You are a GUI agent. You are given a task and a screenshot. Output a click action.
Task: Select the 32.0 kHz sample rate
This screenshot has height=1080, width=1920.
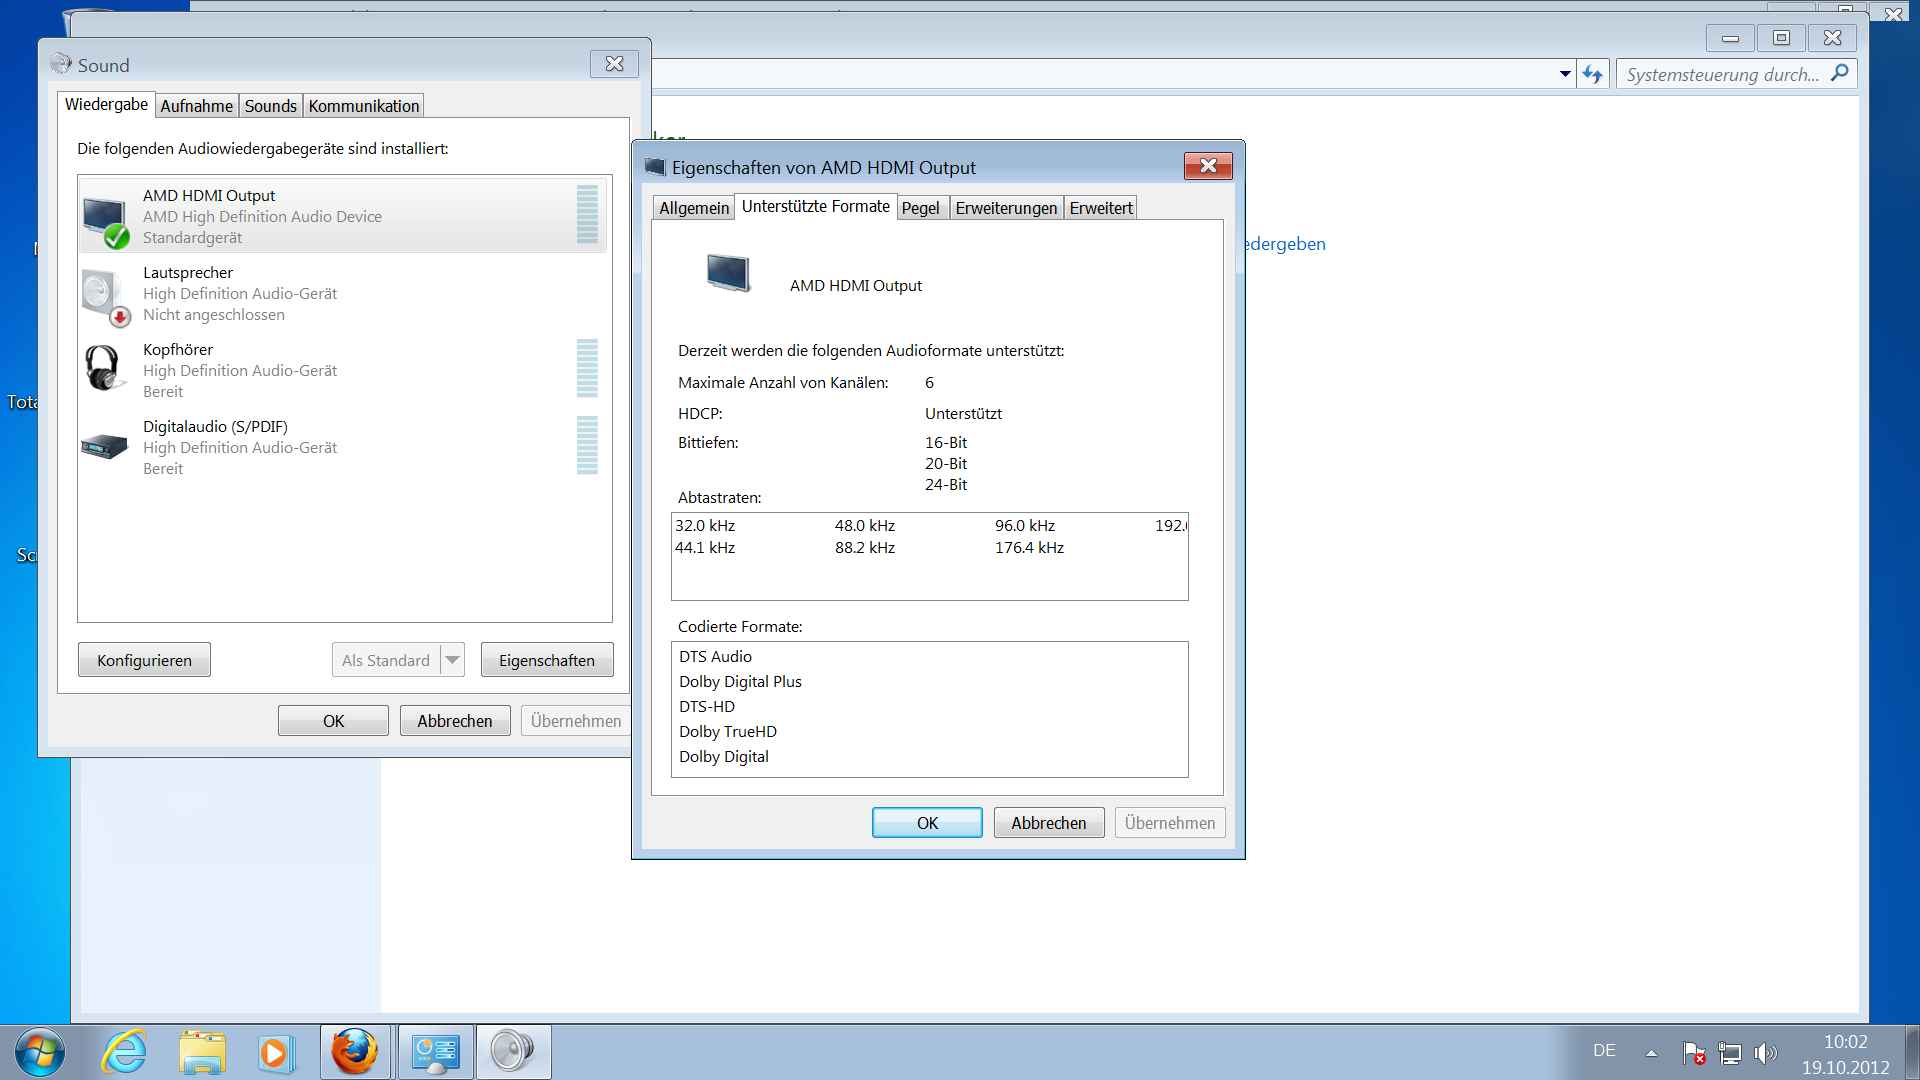705,525
